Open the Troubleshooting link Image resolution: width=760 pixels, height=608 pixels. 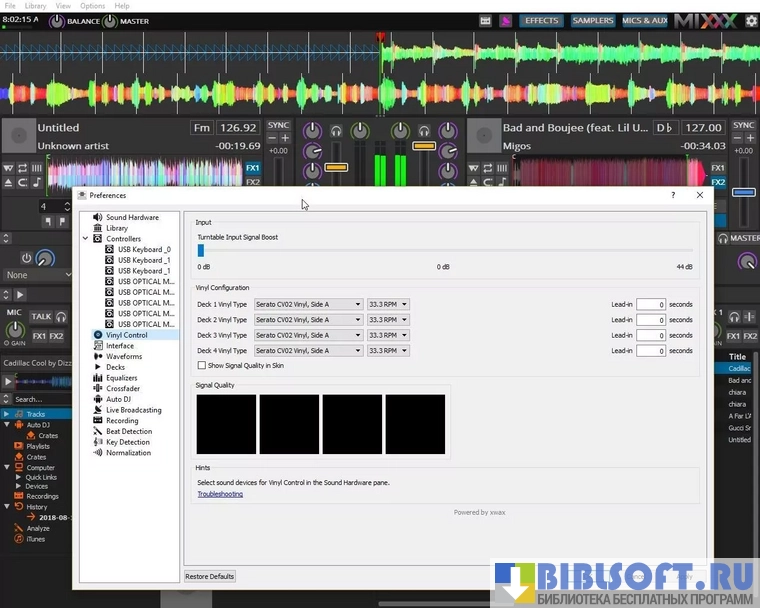pos(220,494)
